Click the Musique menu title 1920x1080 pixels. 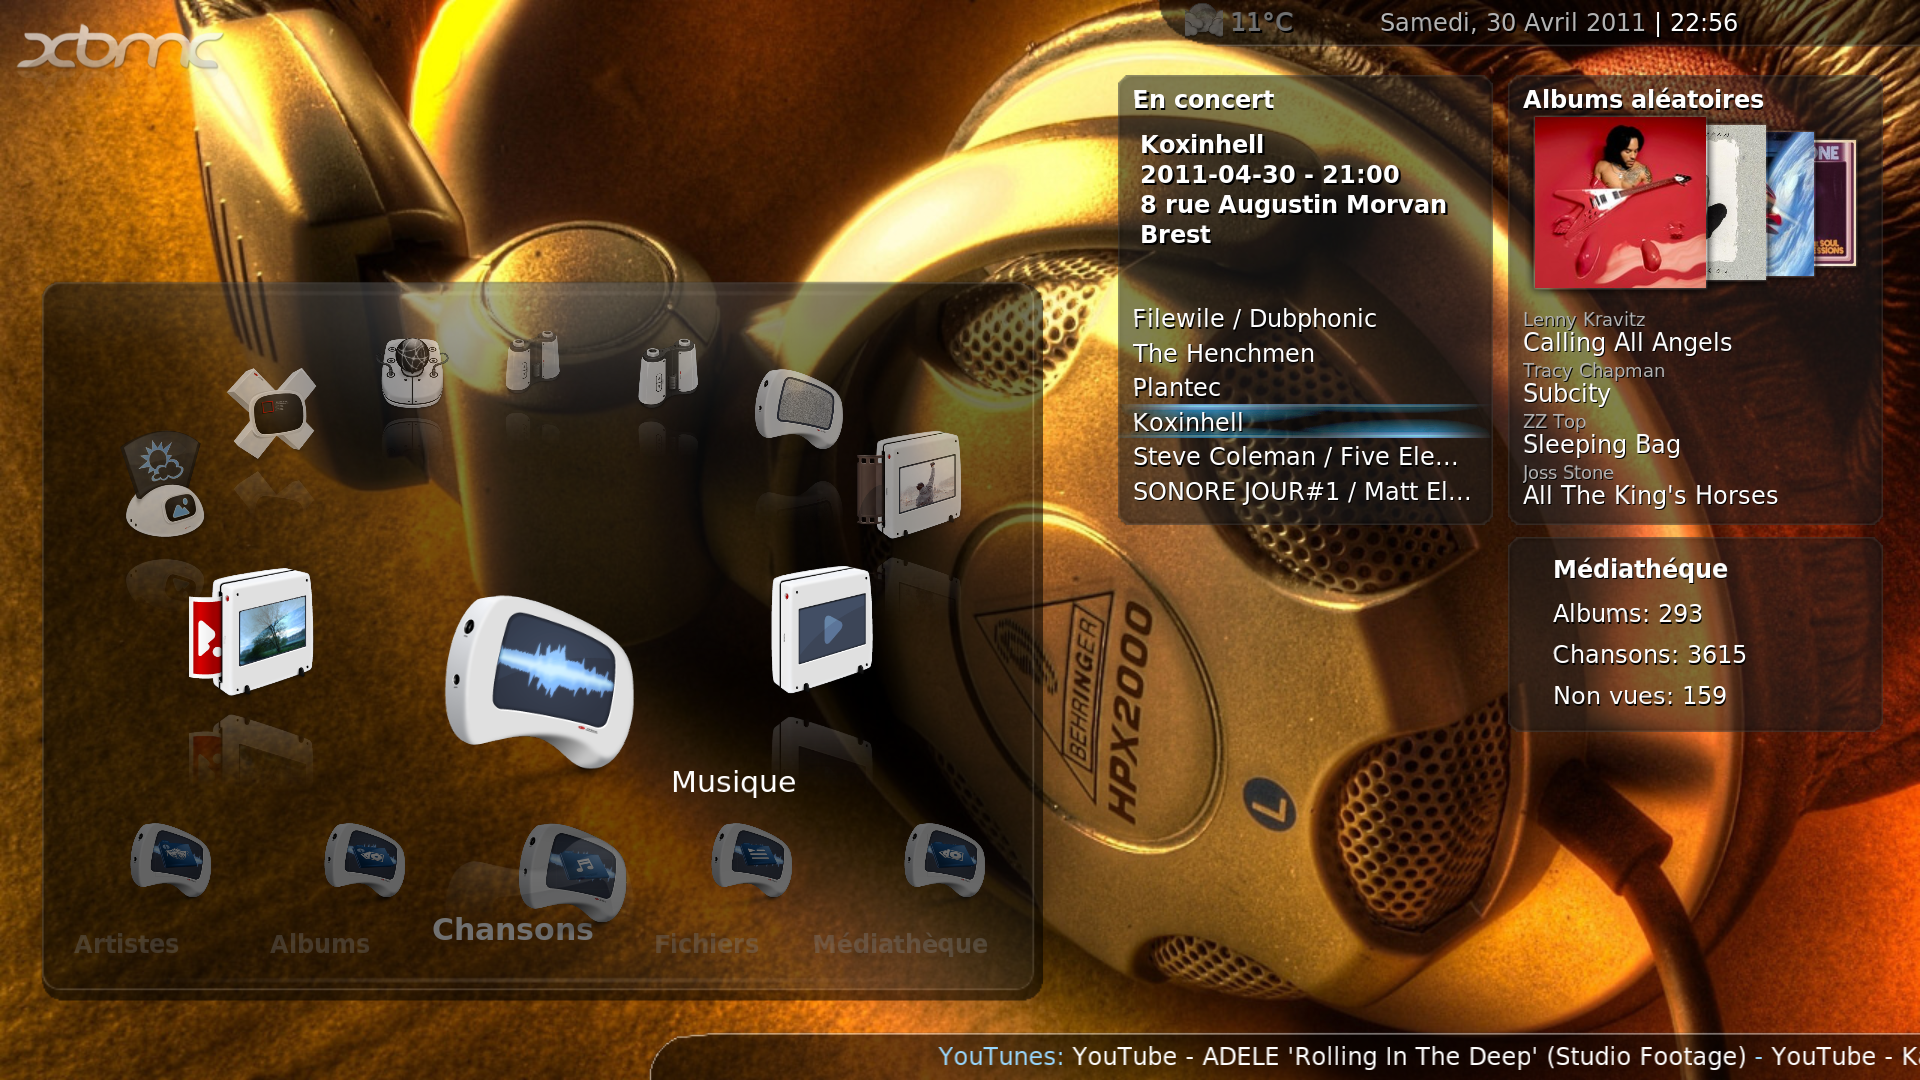tap(733, 782)
